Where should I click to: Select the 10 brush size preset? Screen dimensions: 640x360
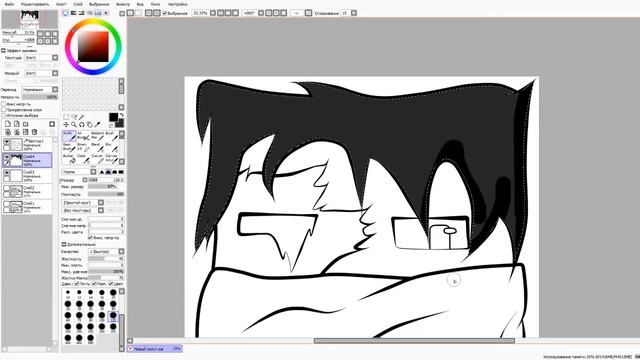68,293
